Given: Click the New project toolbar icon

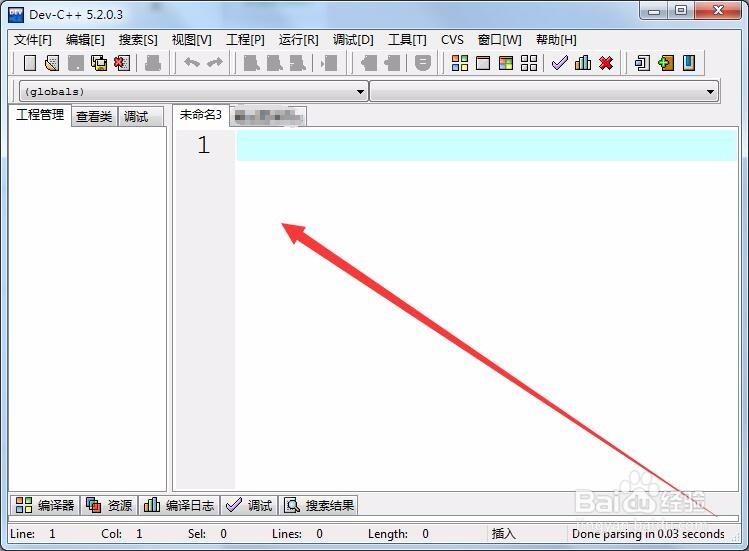Looking at the screenshot, I should (x=642, y=63).
